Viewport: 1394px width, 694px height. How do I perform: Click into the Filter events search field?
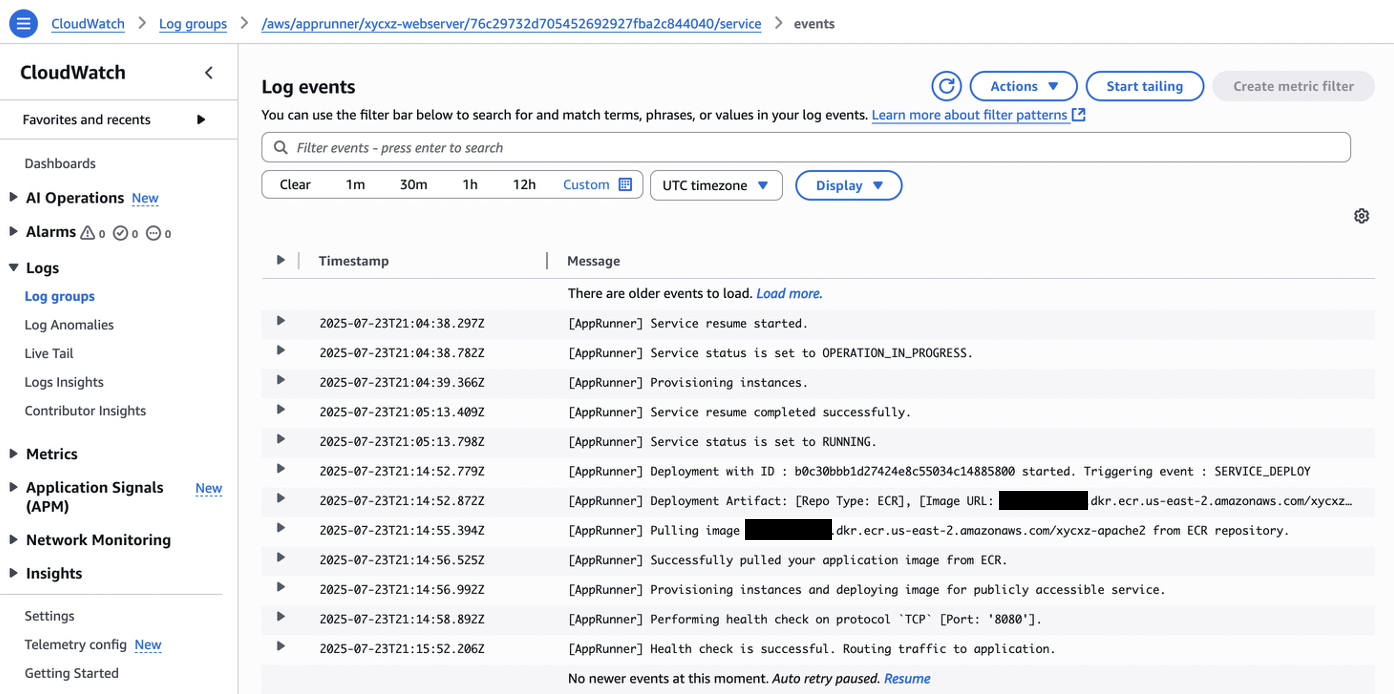[x=805, y=147]
